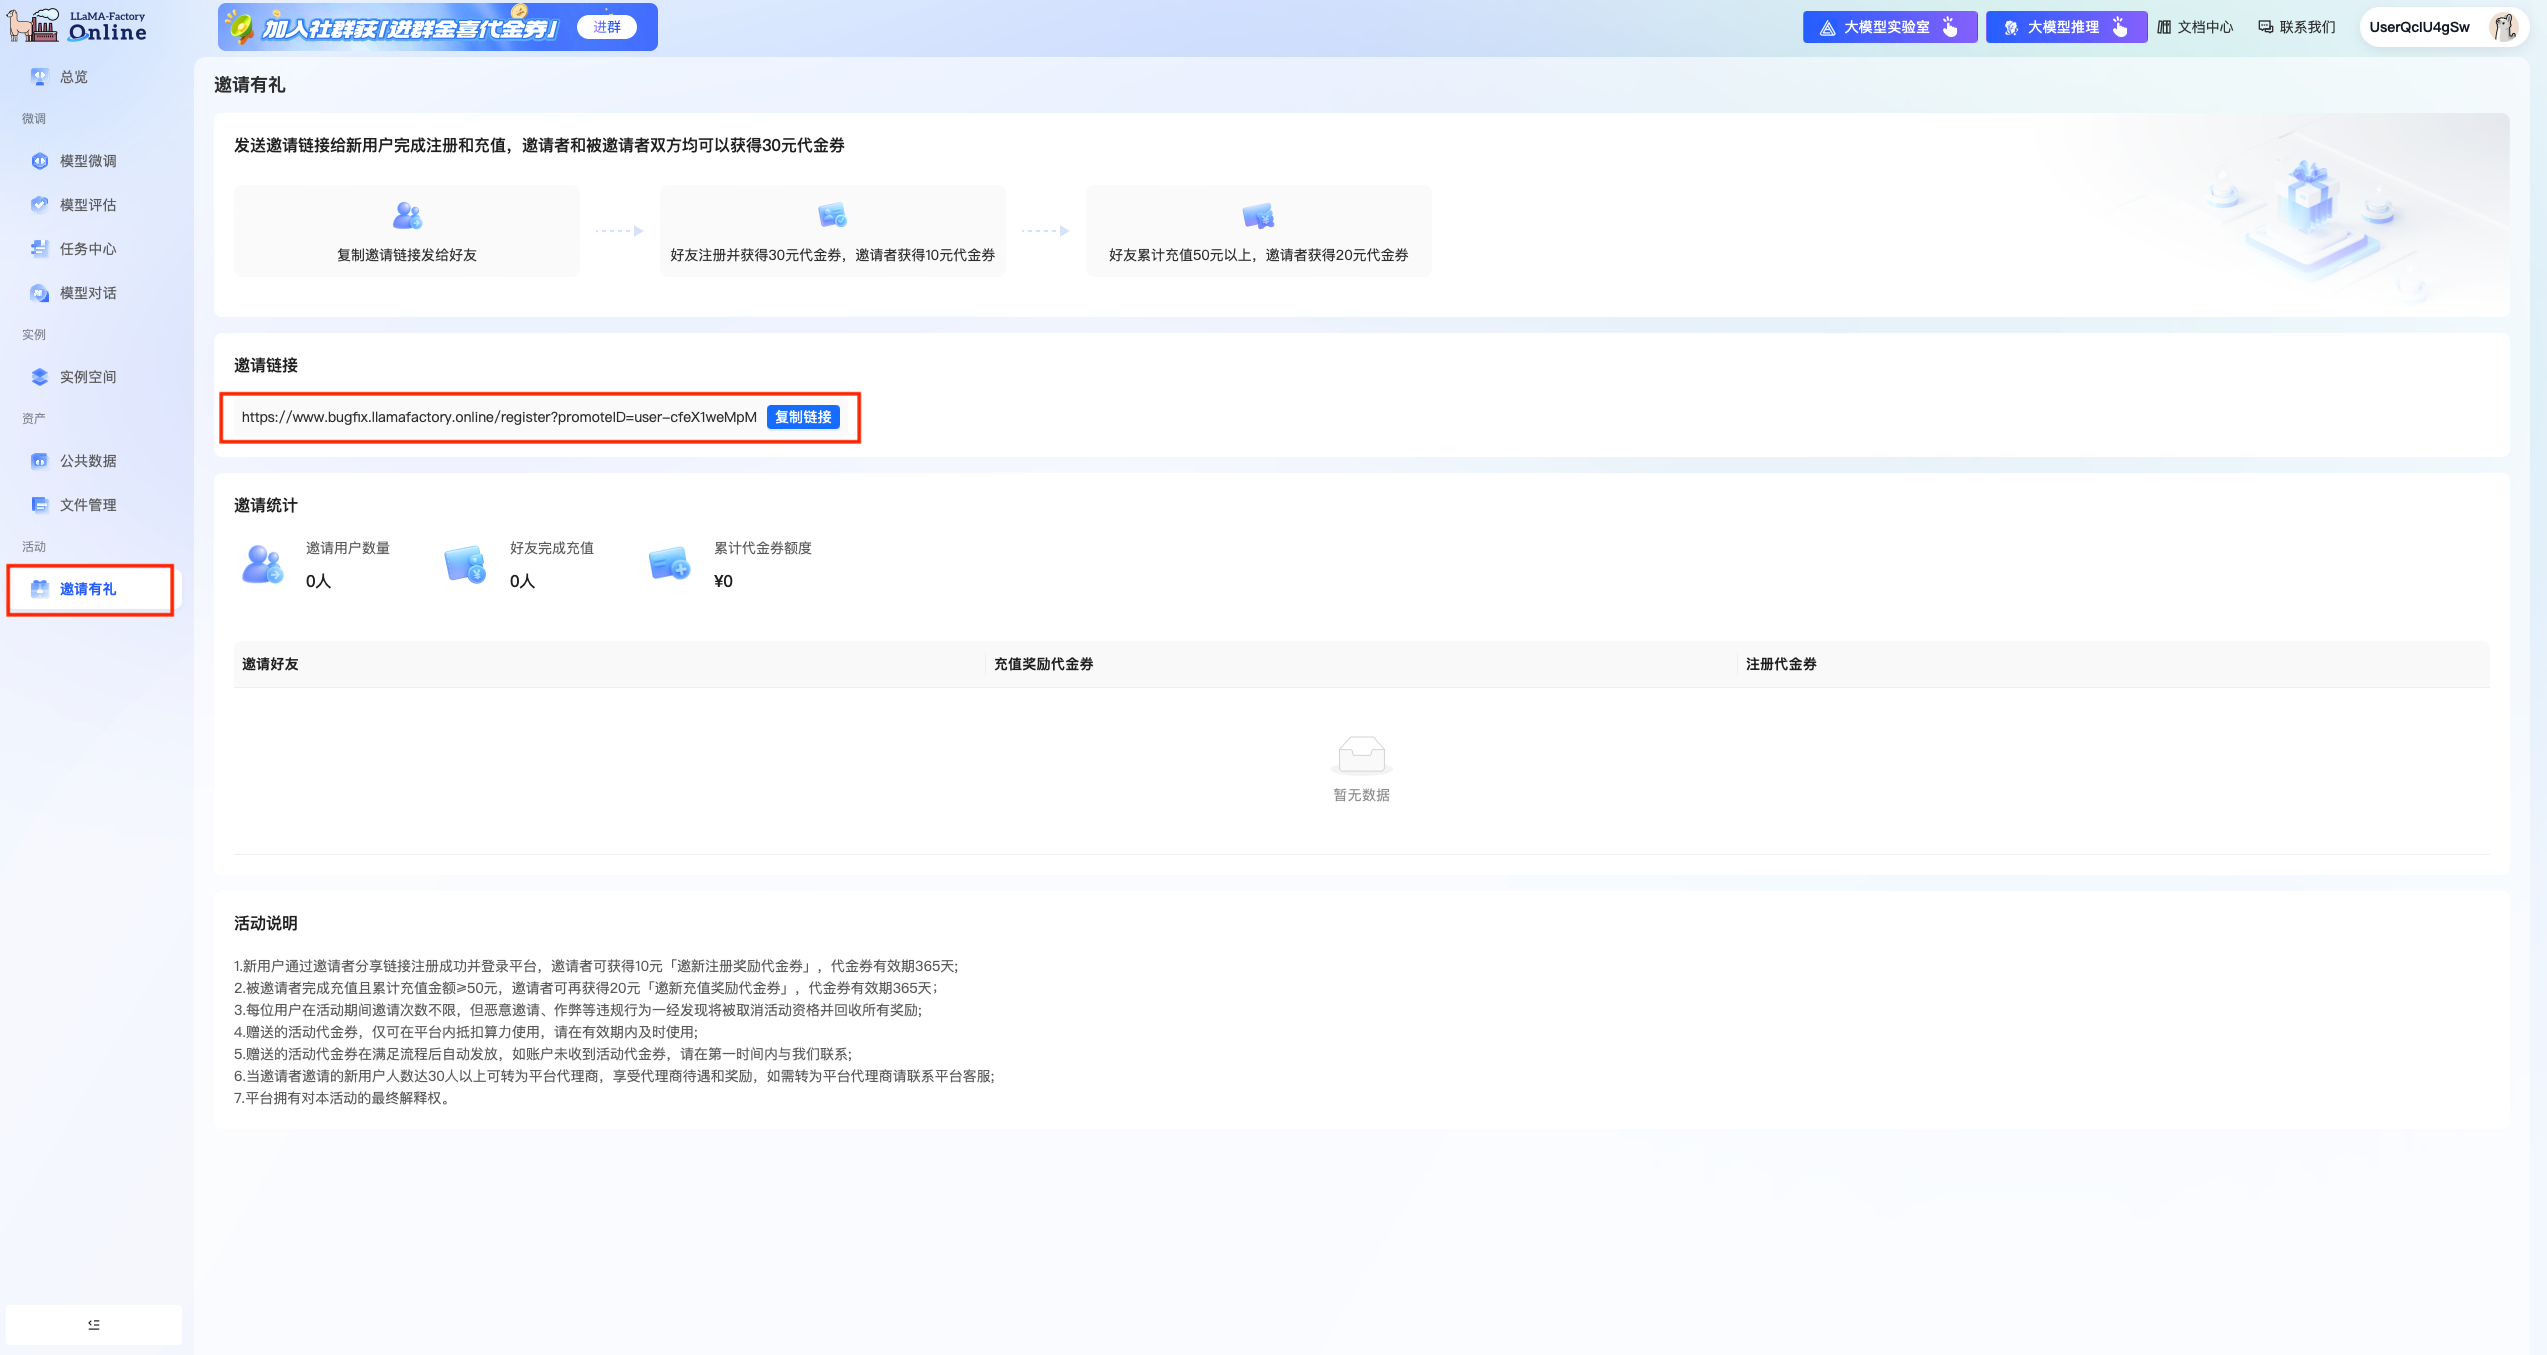Go to 模型评估 sidebar item
Viewport: 2547px width, 1355px height.
point(87,205)
